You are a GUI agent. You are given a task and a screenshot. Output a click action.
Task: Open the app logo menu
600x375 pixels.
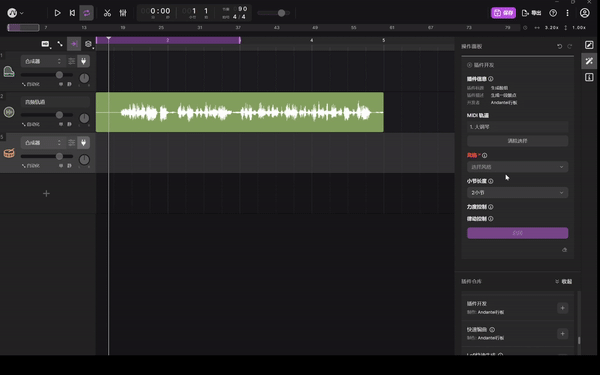(15, 13)
